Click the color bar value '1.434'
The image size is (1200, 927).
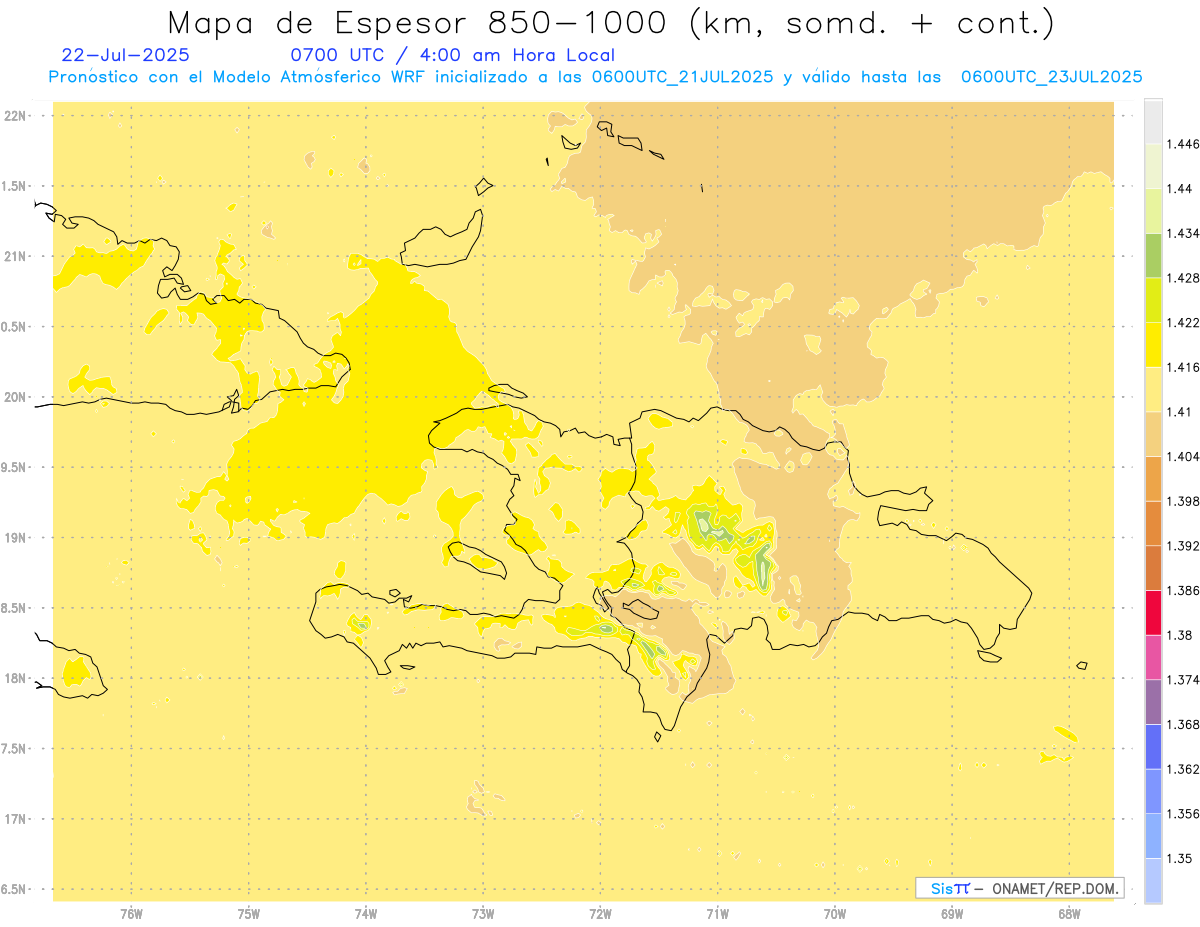pos(1183,233)
